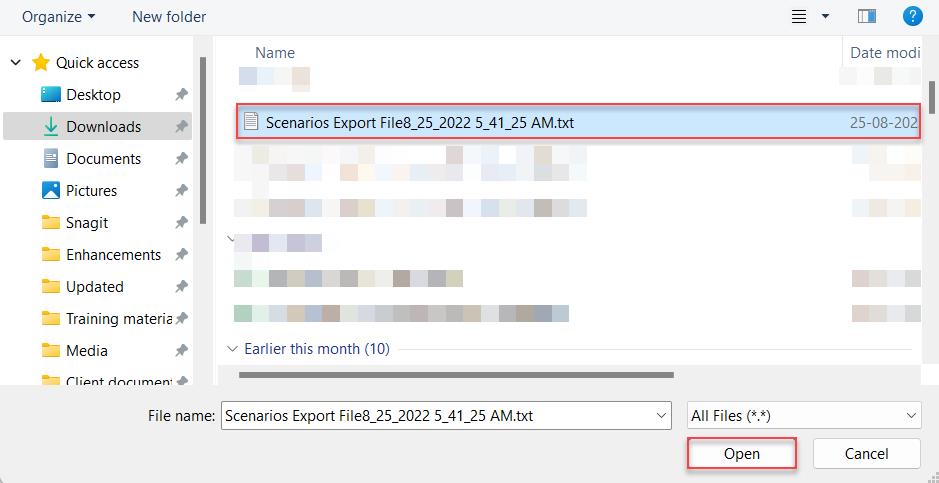This screenshot has width=939, height=483.
Task: Open the Pictures icon in sidebar
Action: point(51,190)
